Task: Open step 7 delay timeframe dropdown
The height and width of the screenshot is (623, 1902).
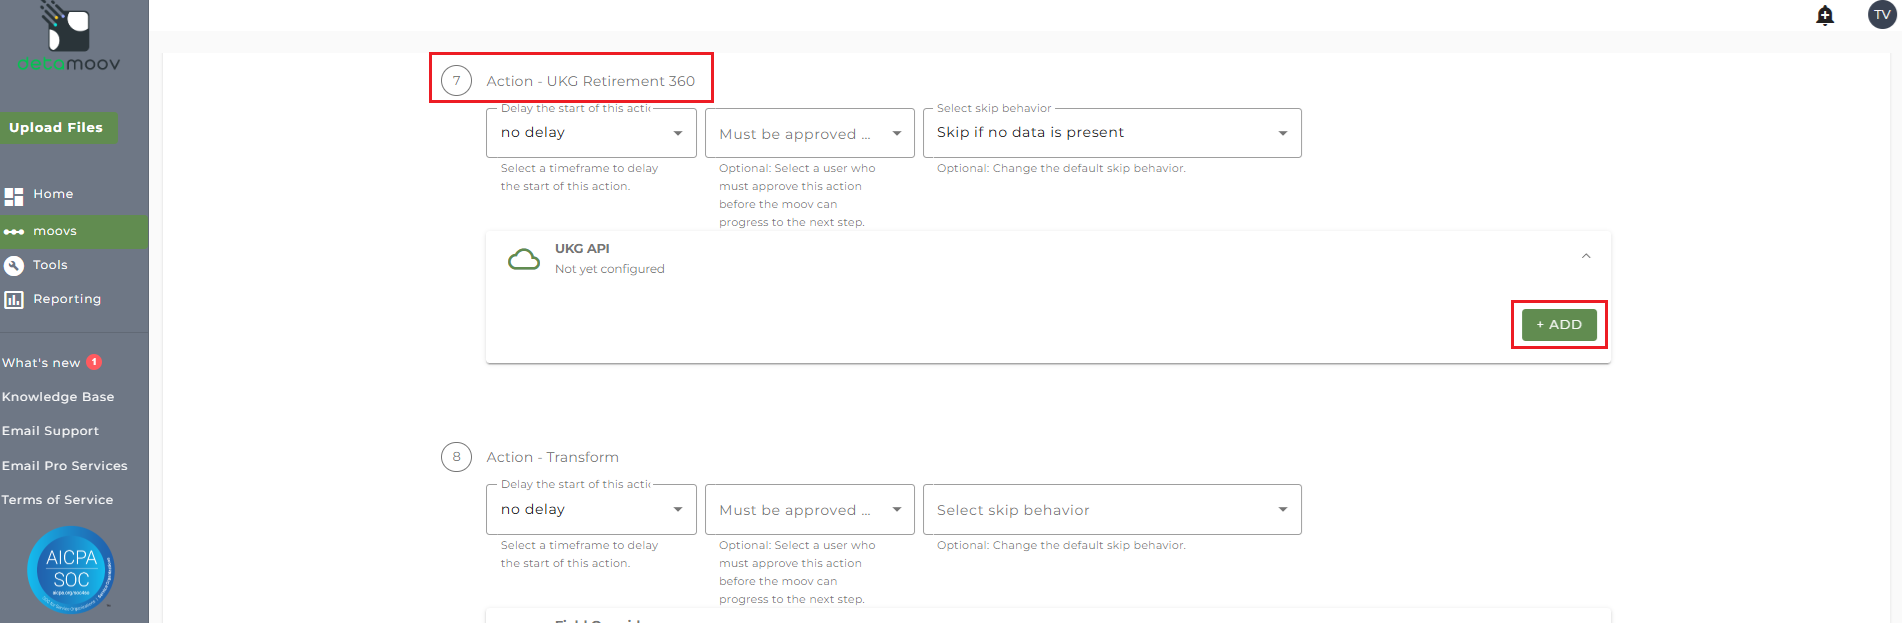Action: [x=591, y=133]
